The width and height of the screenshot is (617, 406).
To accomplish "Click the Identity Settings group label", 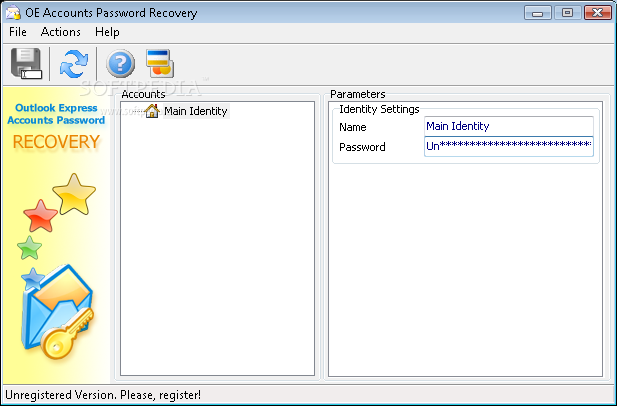I will [x=379, y=109].
